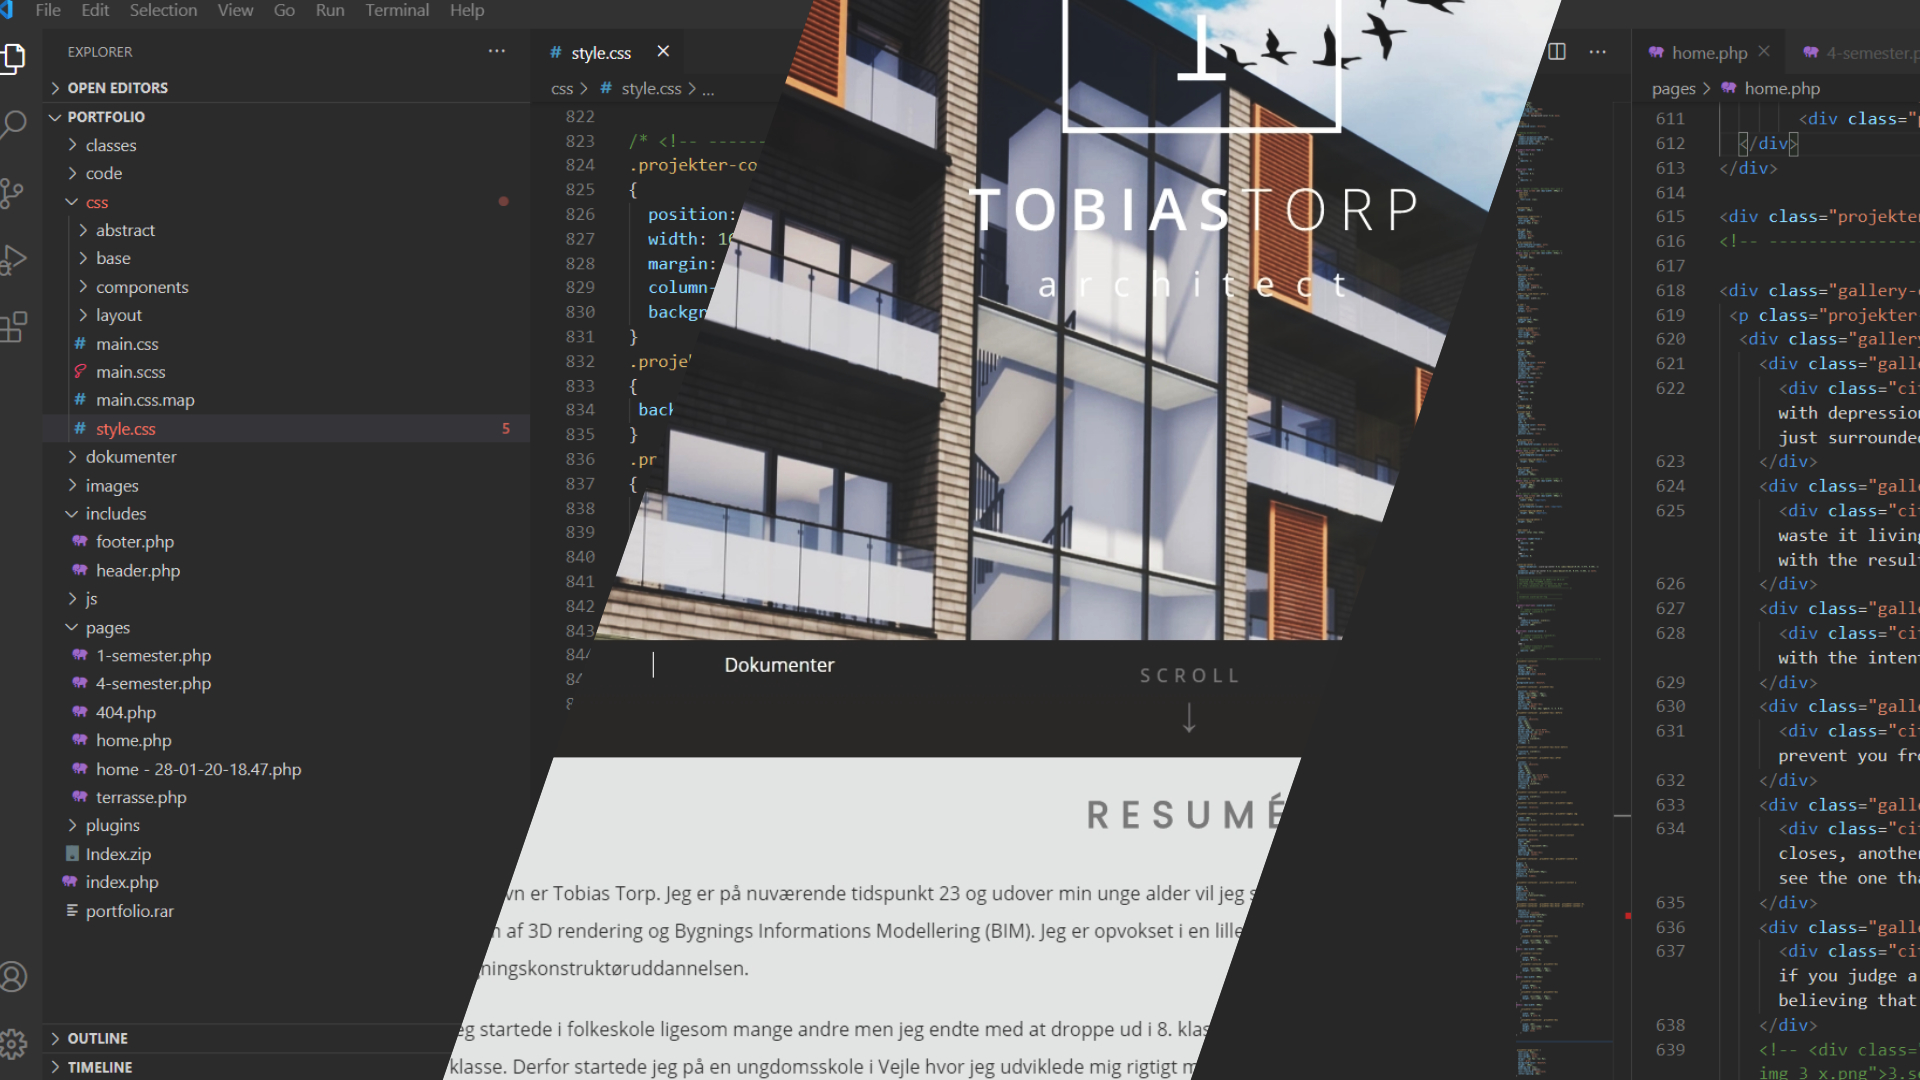This screenshot has height=1080, width=1920.
Task: Open the Source Control view
Action: tap(12, 193)
